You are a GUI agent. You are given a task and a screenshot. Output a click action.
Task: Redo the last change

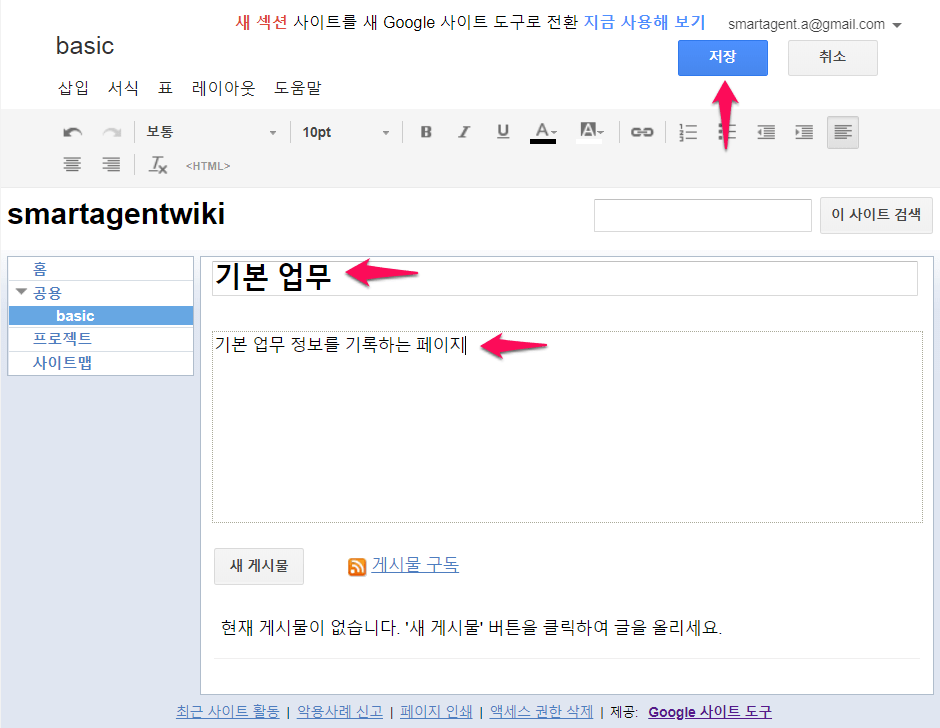pos(110,131)
